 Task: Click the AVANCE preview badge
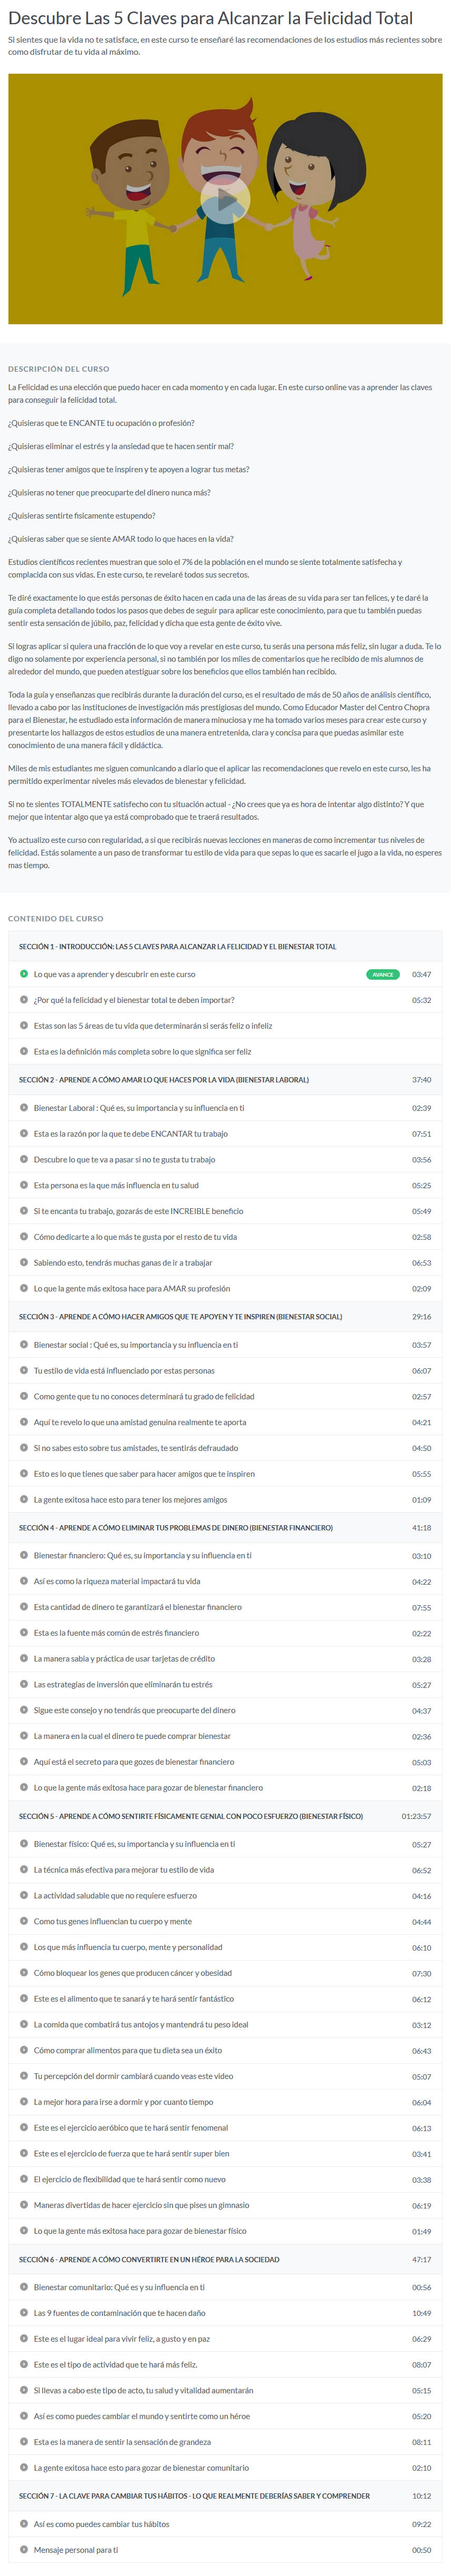pyautogui.click(x=382, y=974)
